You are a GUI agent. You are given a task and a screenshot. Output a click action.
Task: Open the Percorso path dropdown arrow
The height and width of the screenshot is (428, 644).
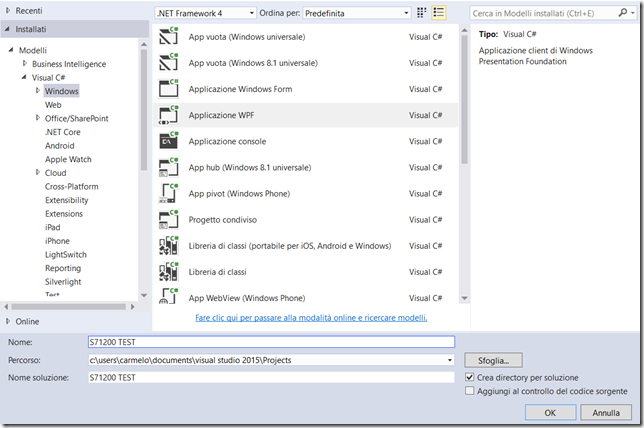tap(450, 360)
